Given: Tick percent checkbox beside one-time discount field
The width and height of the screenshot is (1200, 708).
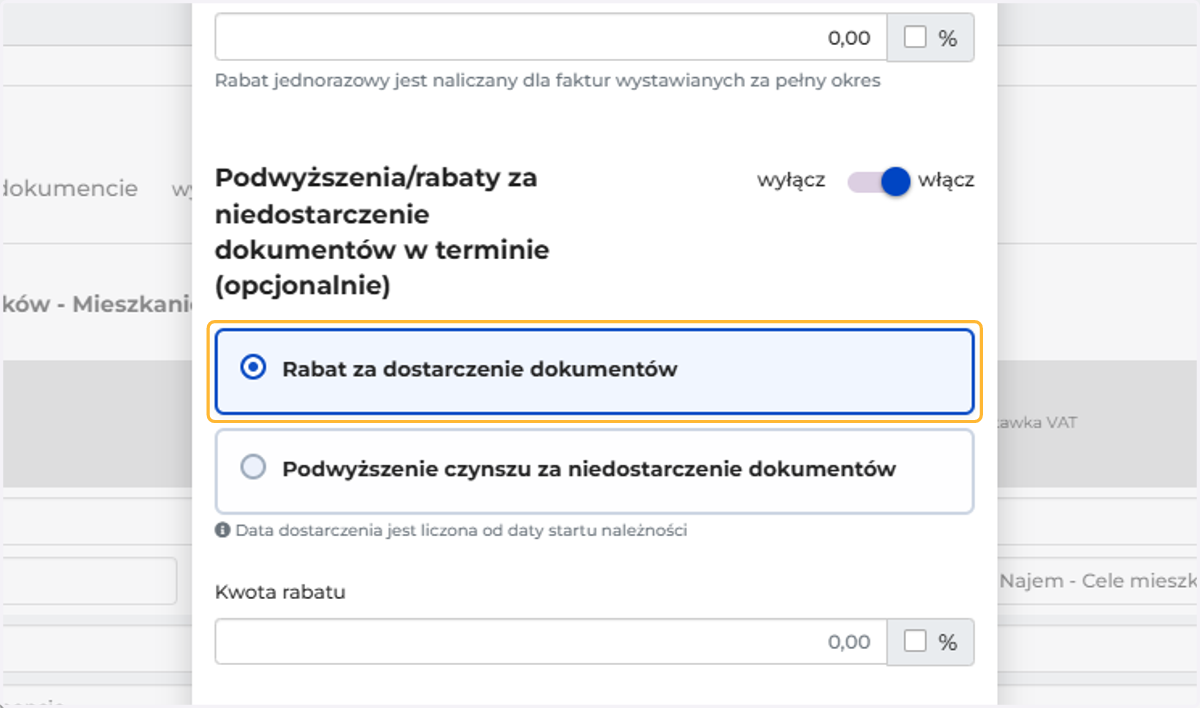Looking at the screenshot, I should tap(915, 38).
